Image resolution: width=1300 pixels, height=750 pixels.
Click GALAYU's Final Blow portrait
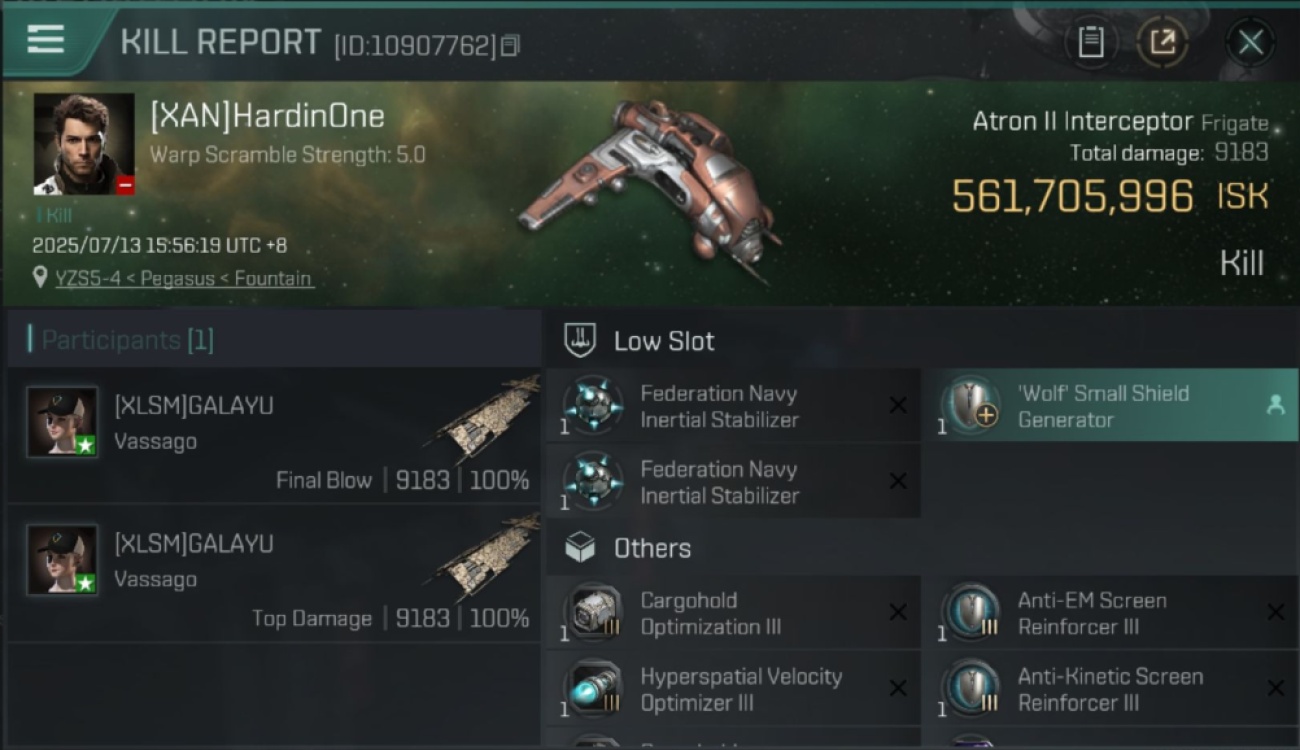pos(62,422)
